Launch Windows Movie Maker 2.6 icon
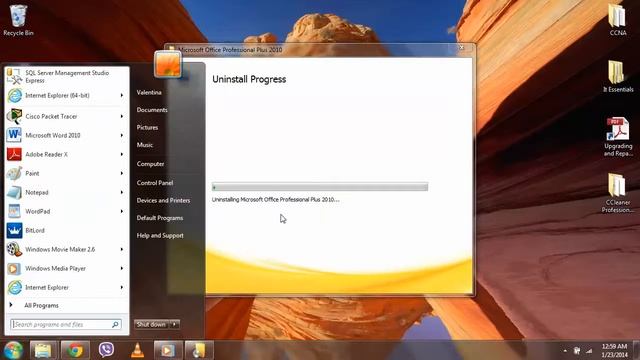The width and height of the screenshot is (640, 360). click(14, 249)
